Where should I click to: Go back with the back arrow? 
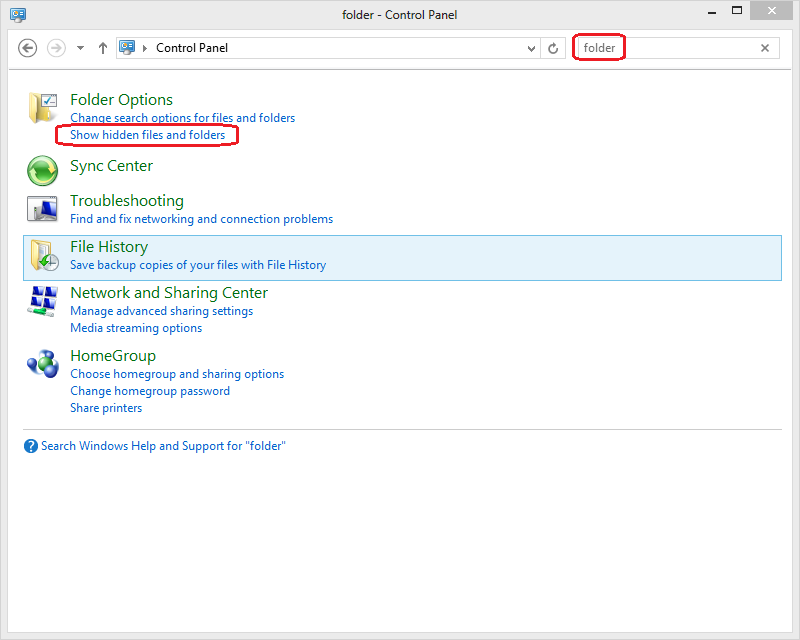28,48
